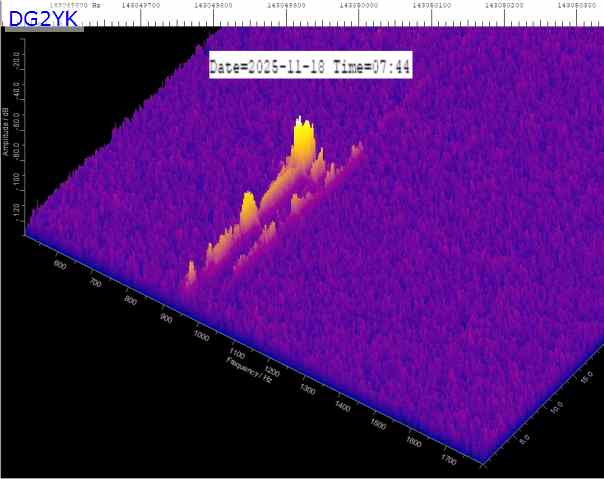Select the 600 Hz frequency axis label
The height and width of the screenshot is (479, 604).
pyautogui.click(x=58, y=266)
